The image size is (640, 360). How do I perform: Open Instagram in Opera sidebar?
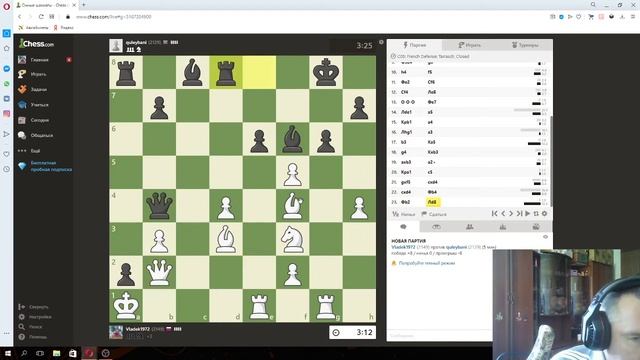point(7,113)
